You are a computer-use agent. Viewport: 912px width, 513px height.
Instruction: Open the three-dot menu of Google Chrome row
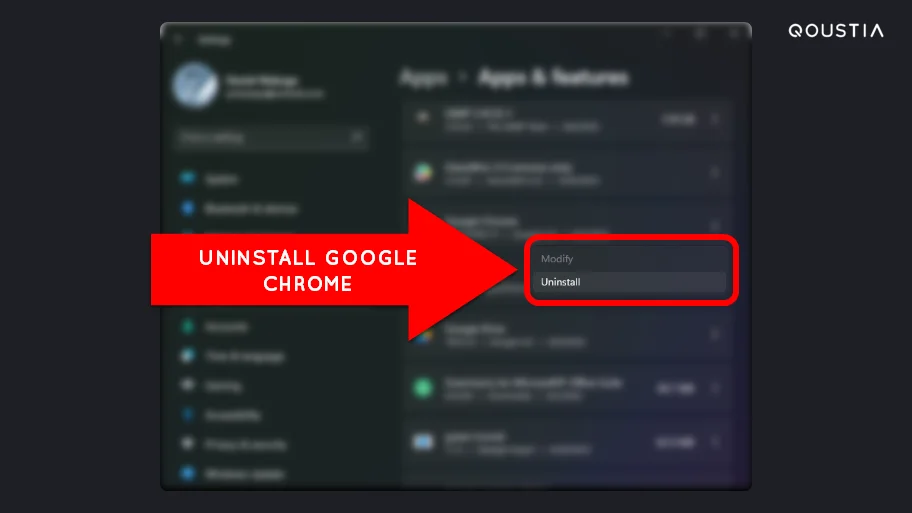[715, 225]
